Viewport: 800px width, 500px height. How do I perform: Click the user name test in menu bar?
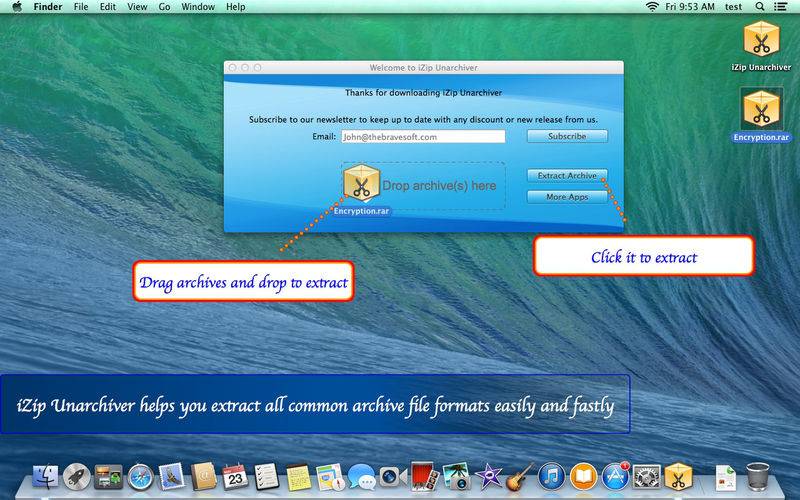(734, 7)
